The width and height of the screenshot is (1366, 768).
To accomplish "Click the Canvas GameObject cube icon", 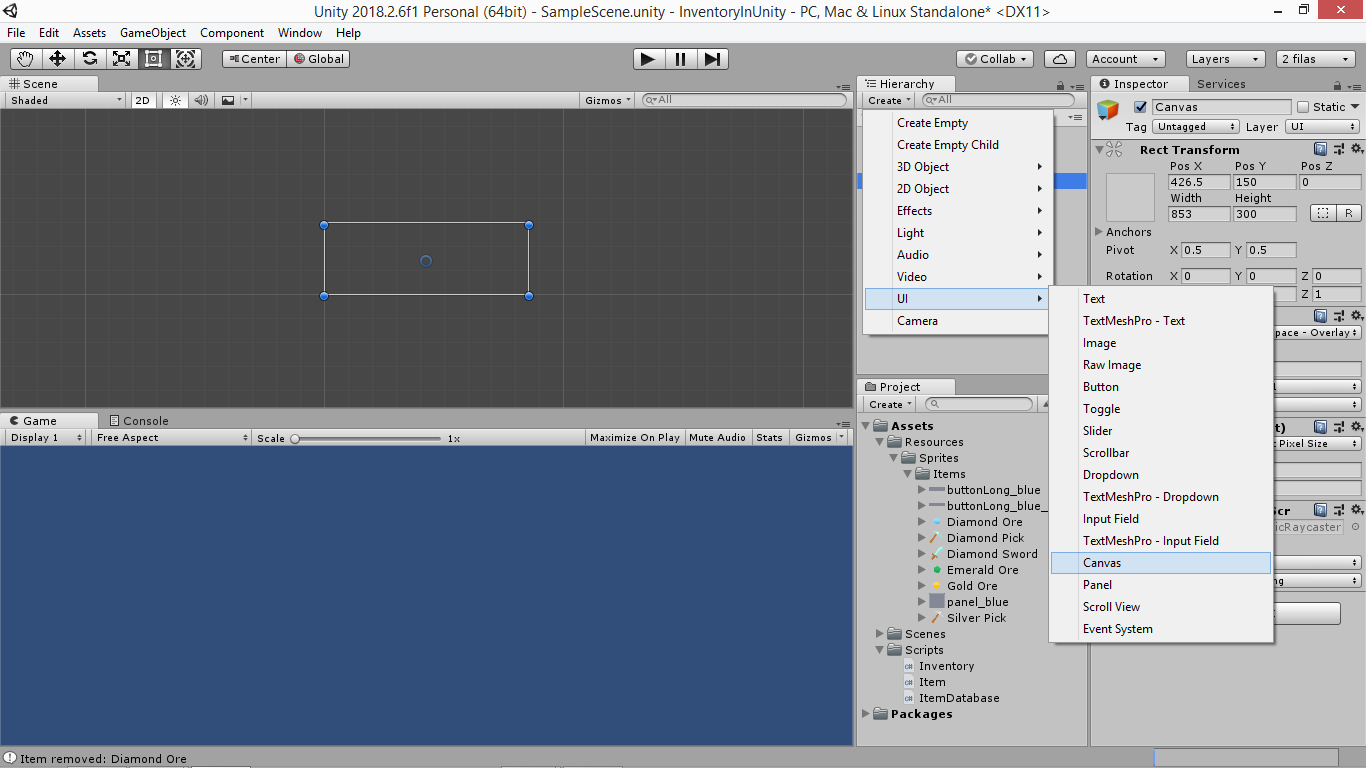I will (1108, 110).
